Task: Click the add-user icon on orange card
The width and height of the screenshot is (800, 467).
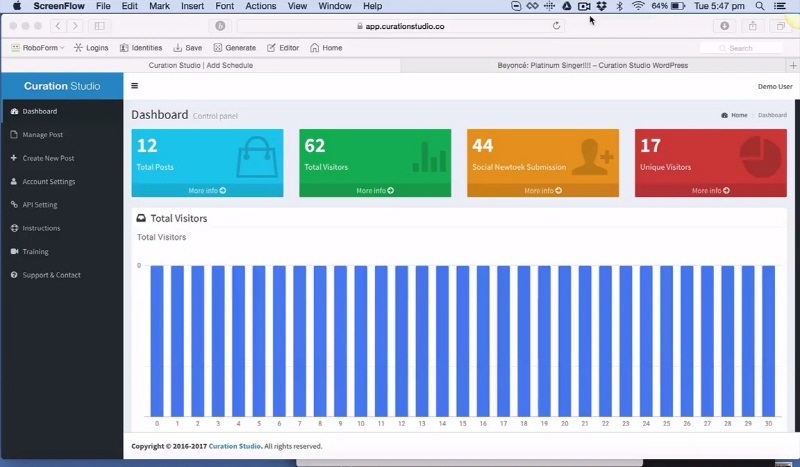Action: [592, 157]
